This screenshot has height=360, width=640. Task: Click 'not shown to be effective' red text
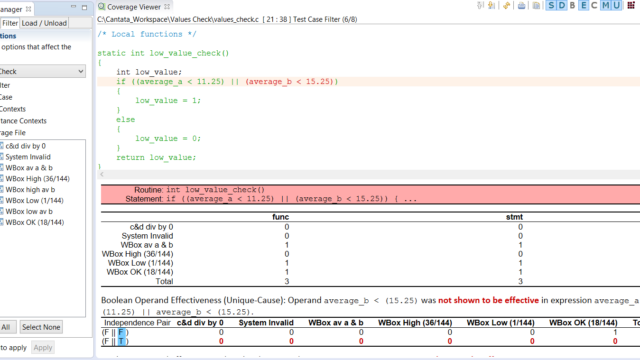tap(489, 300)
